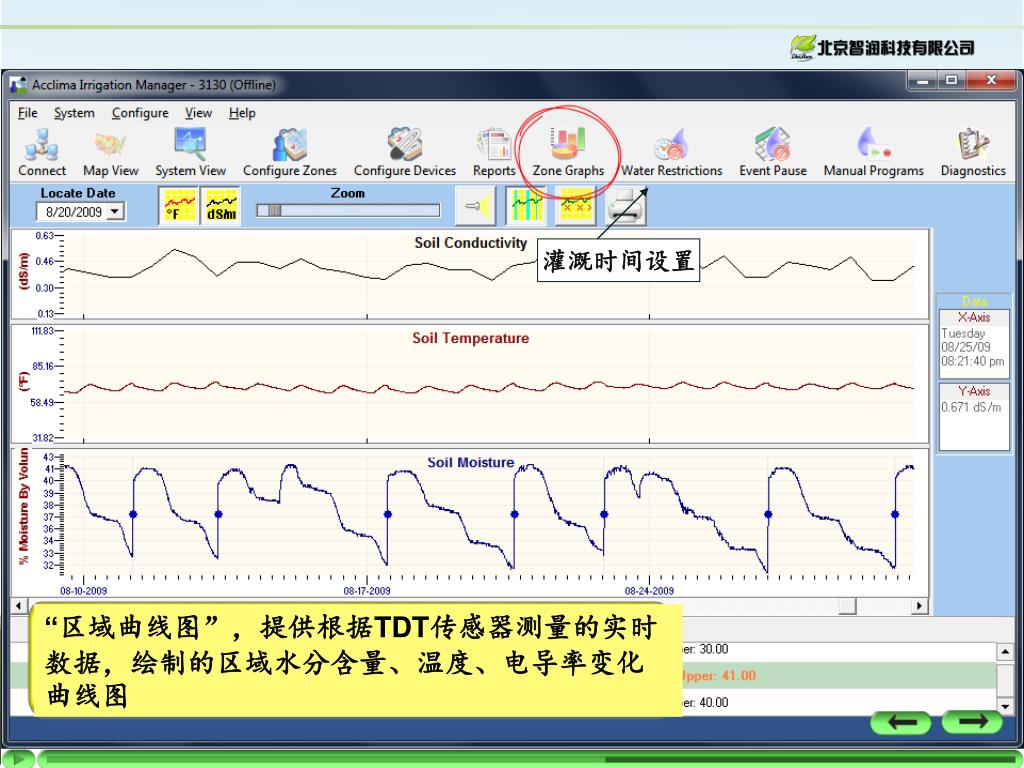The width and height of the screenshot is (1024, 768).
Task: Open Diagnostics
Action: coord(973,153)
